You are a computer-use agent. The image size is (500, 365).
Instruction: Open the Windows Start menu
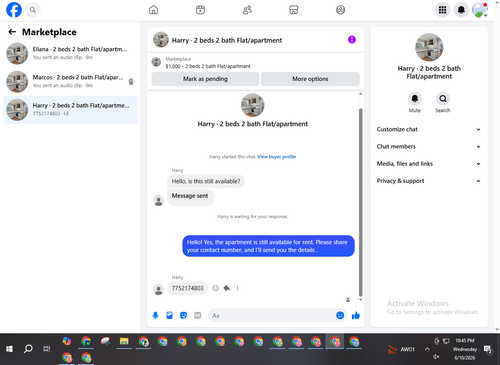9,349
